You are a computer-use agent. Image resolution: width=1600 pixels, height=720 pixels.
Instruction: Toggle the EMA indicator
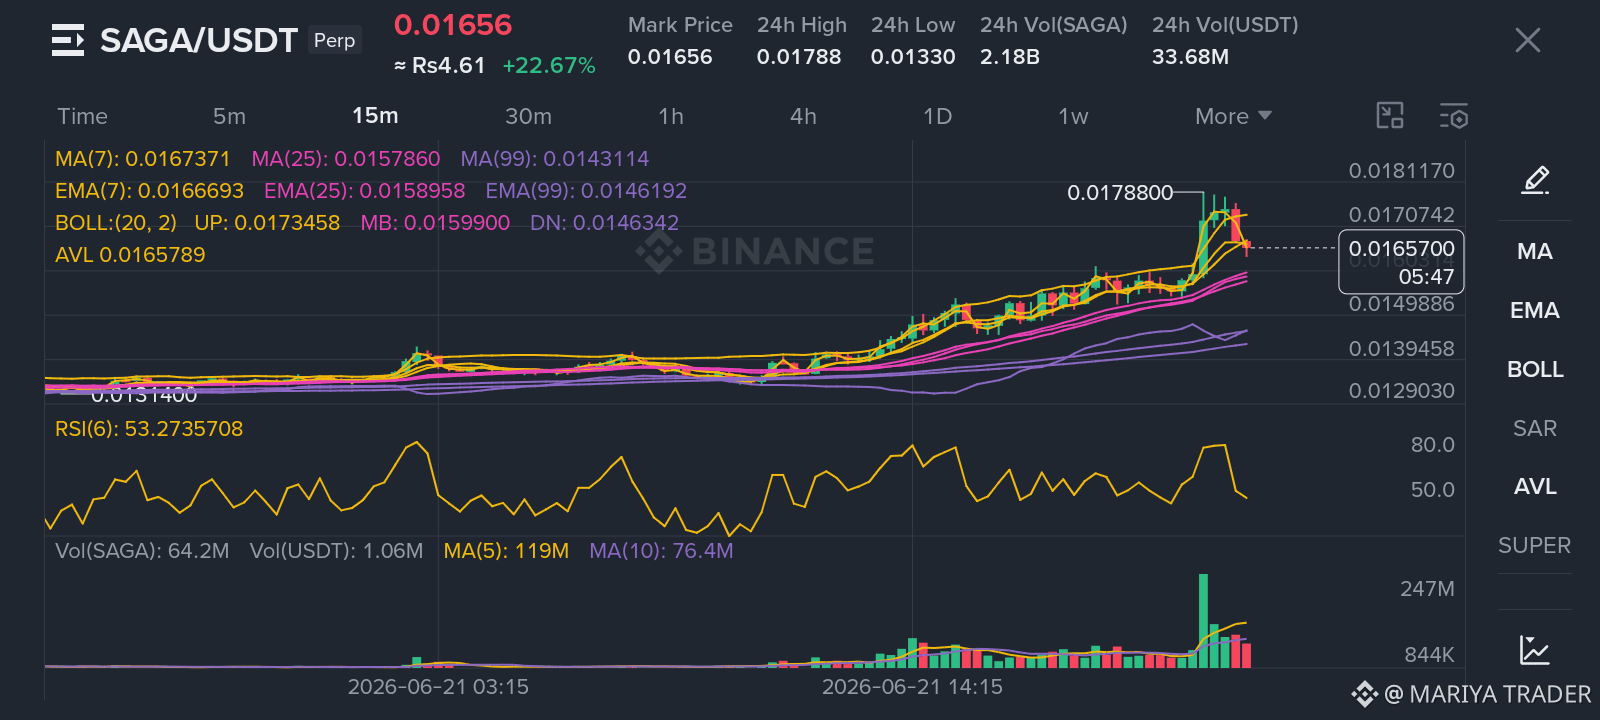pyautogui.click(x=1535, y=310)
